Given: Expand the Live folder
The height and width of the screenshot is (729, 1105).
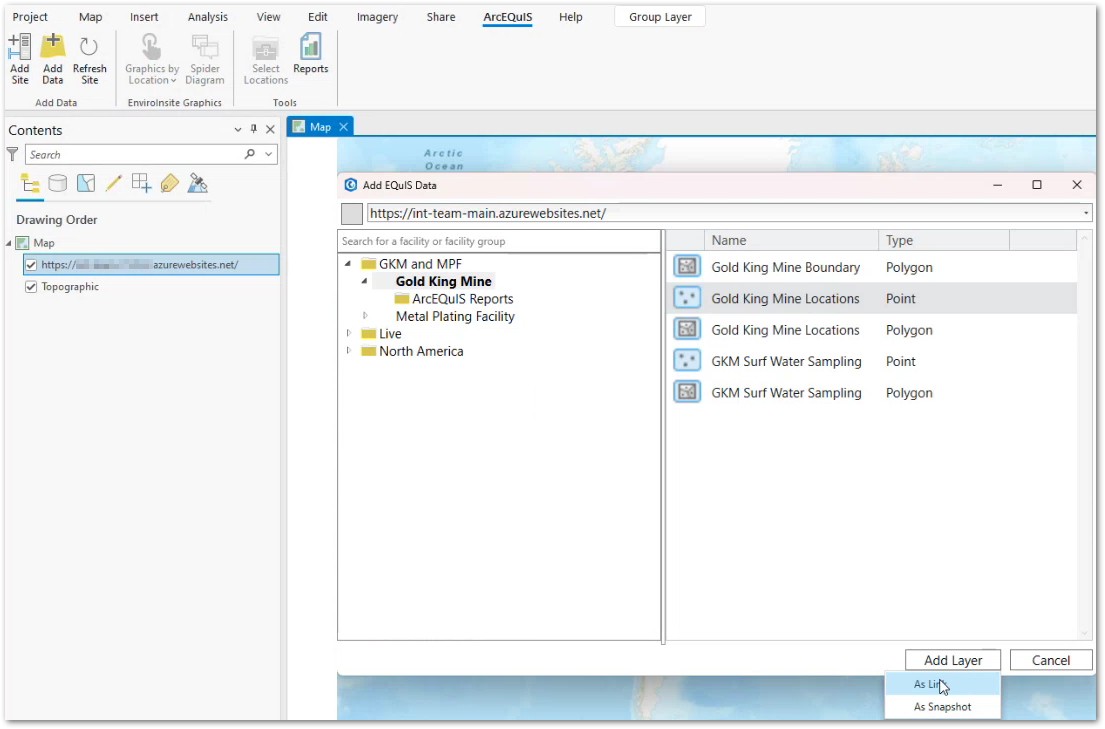Looking at the screenshot, I should 347,333.
